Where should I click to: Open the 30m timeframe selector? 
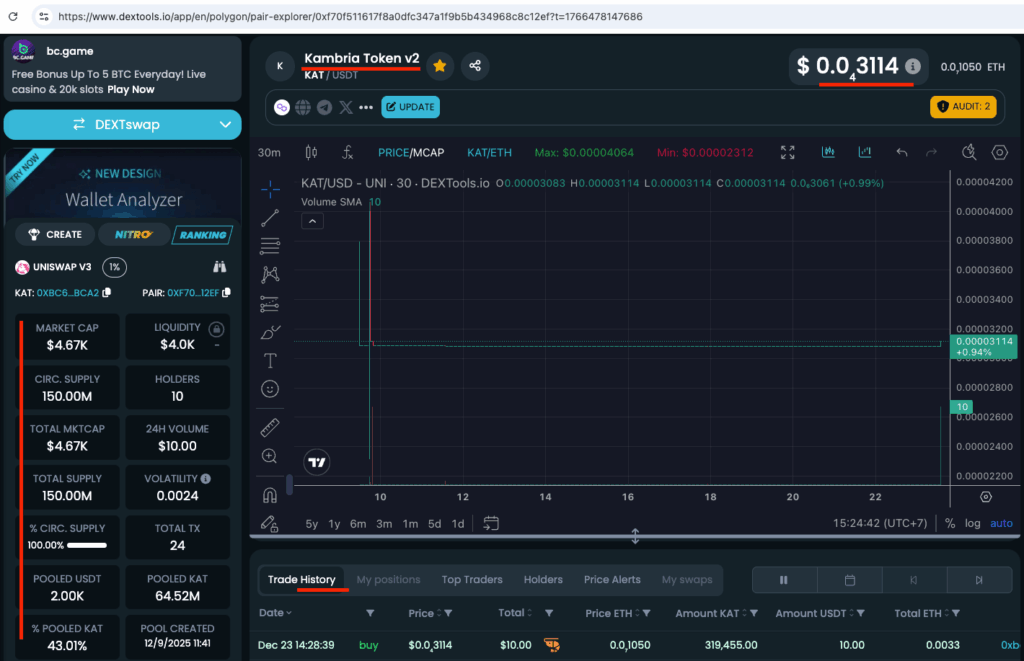click(269, 153)
